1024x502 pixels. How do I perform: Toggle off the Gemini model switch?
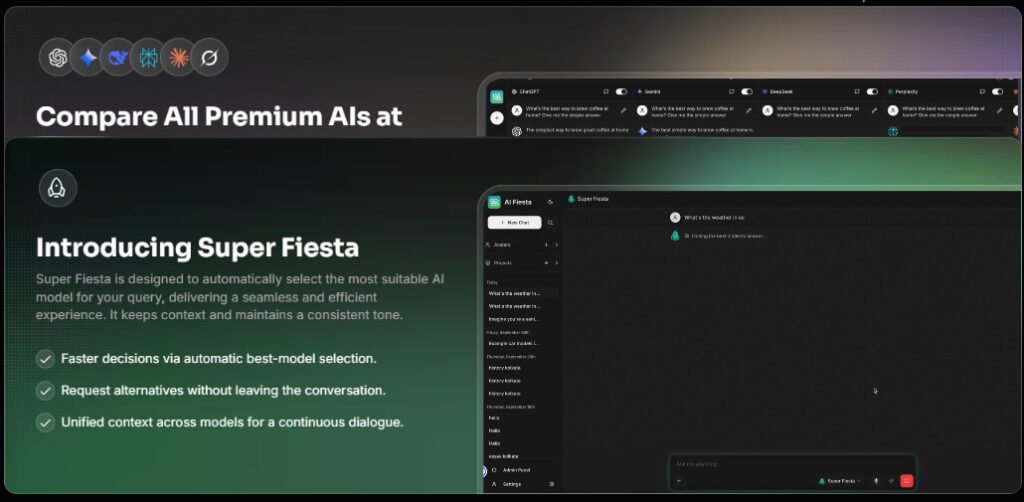click(x=746, y=92)
